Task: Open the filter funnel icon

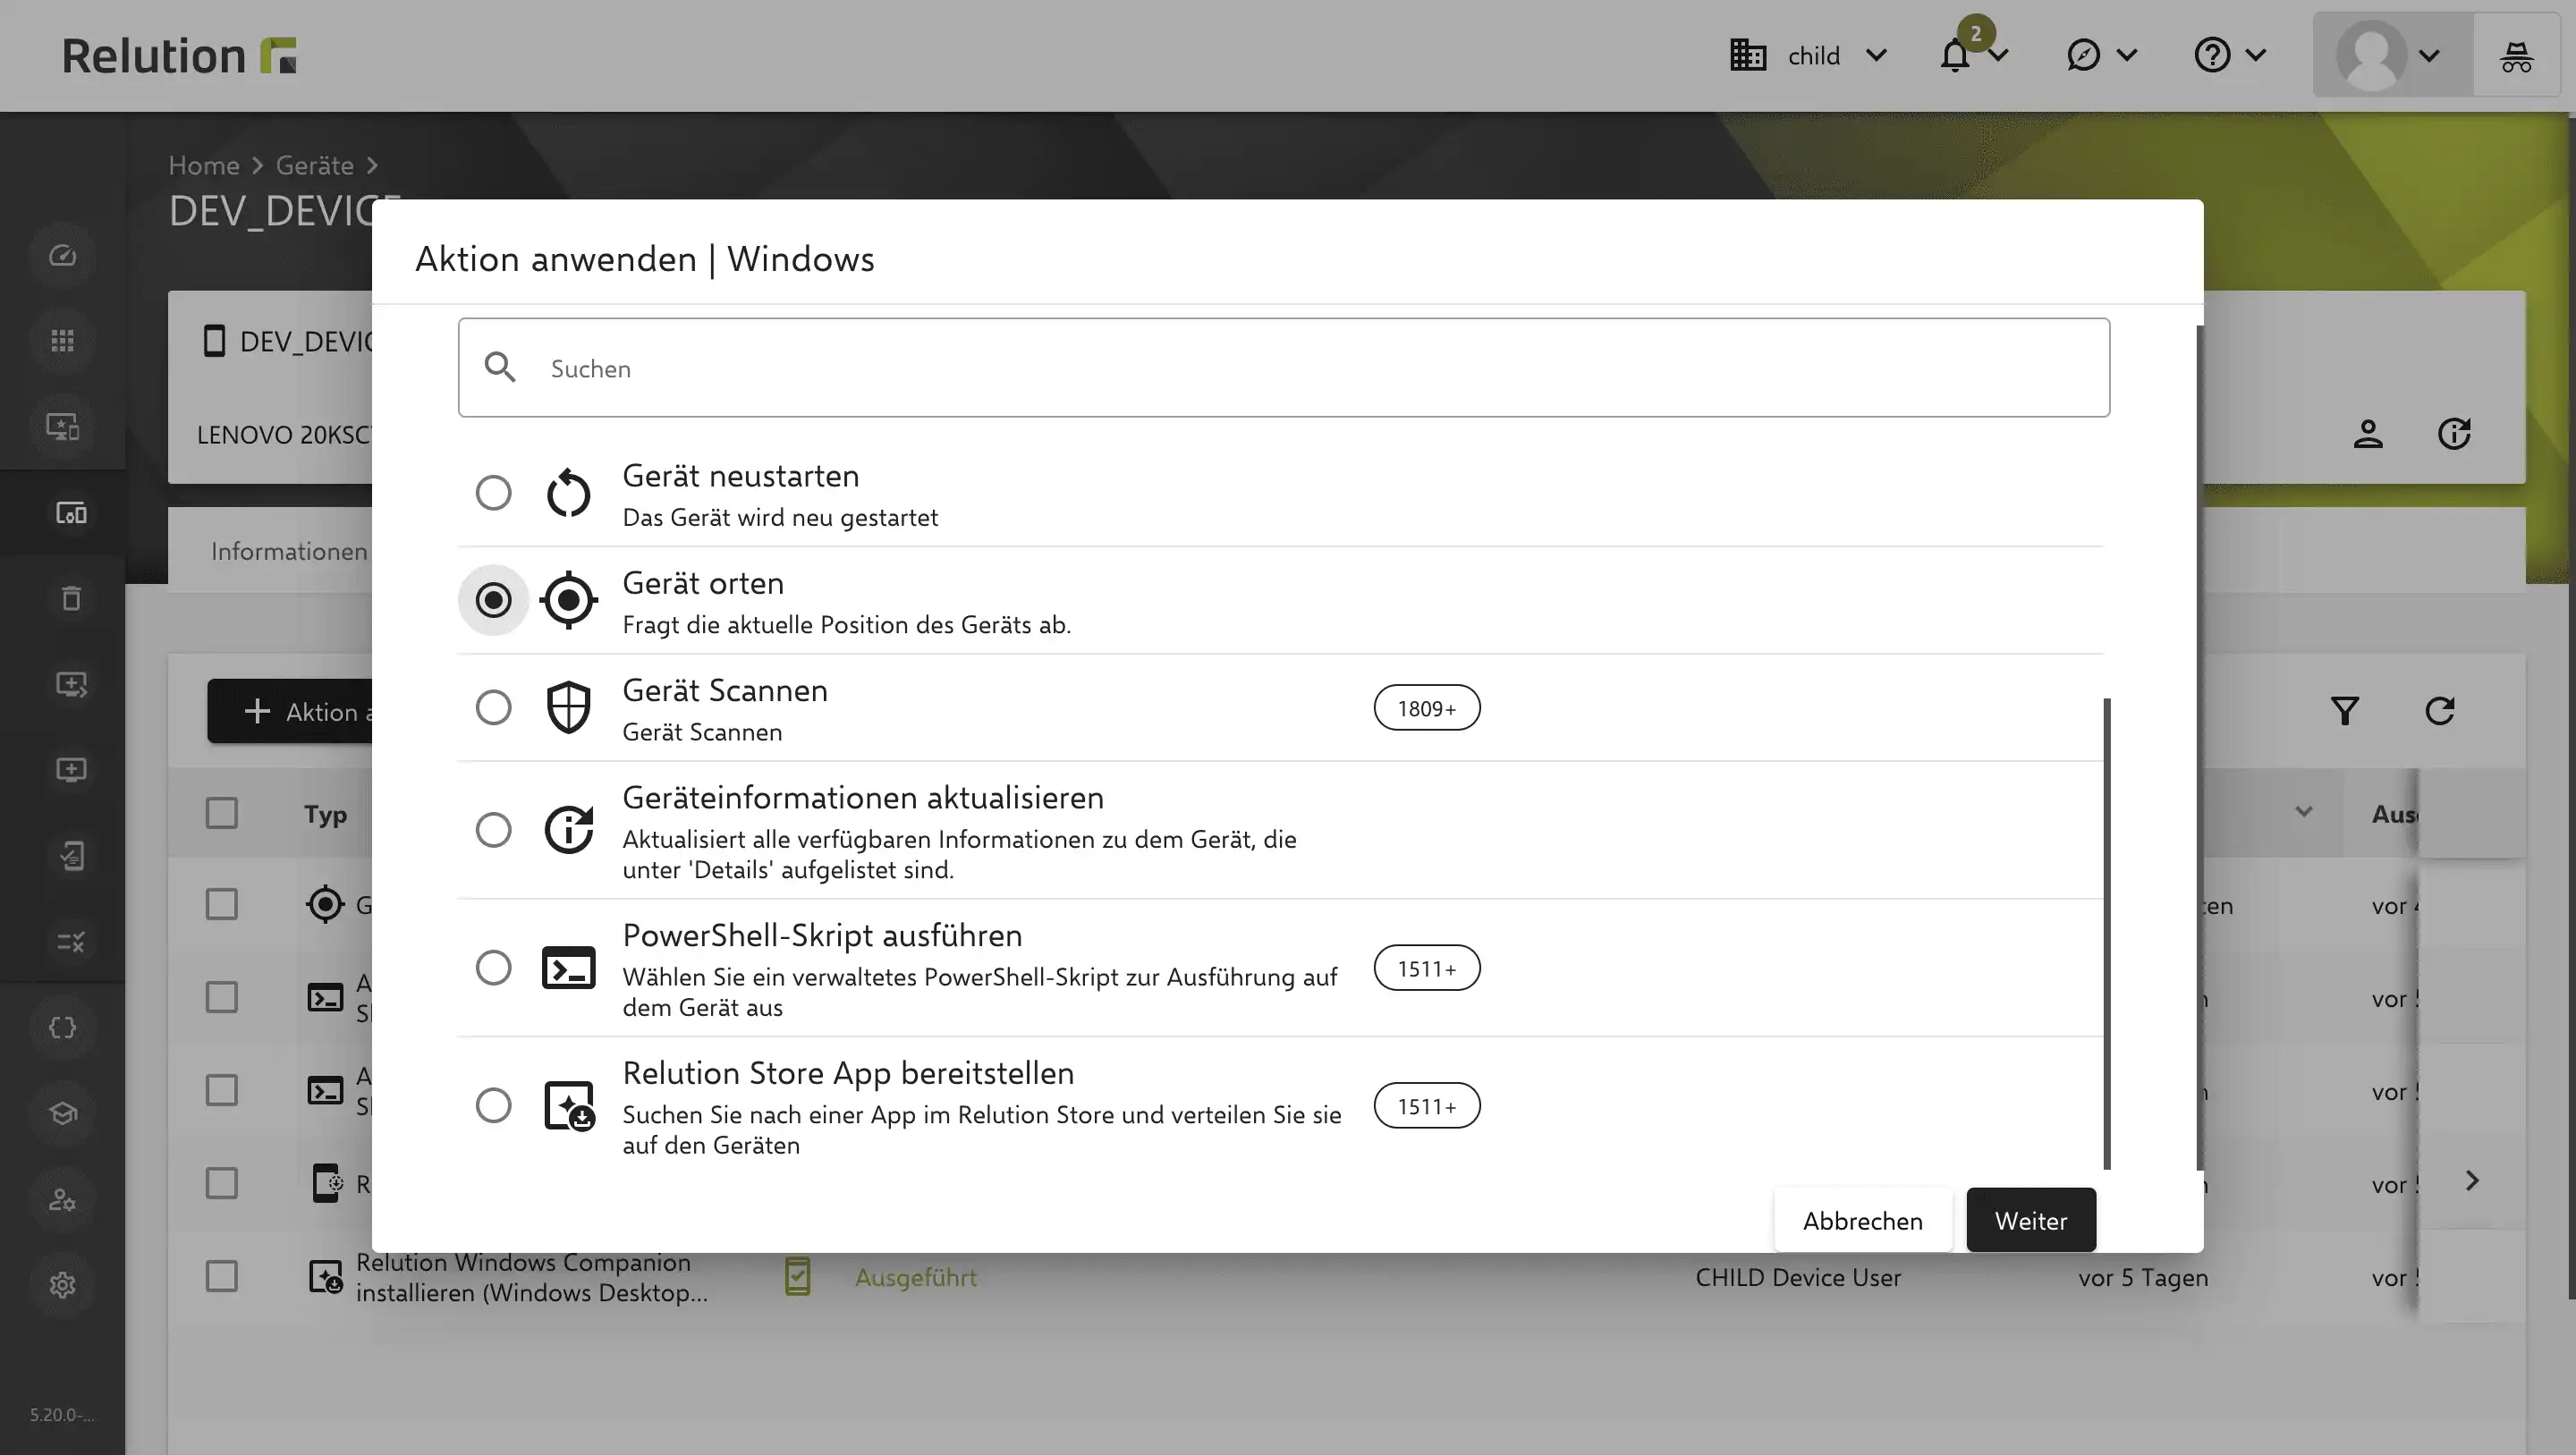Action: coord(2345,711)
